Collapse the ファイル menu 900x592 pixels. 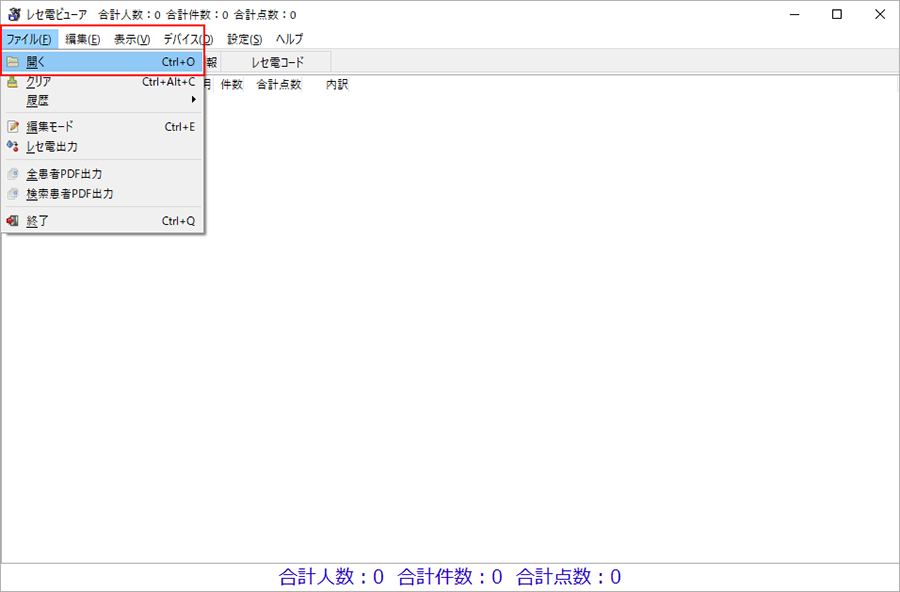tap(29, 39)
